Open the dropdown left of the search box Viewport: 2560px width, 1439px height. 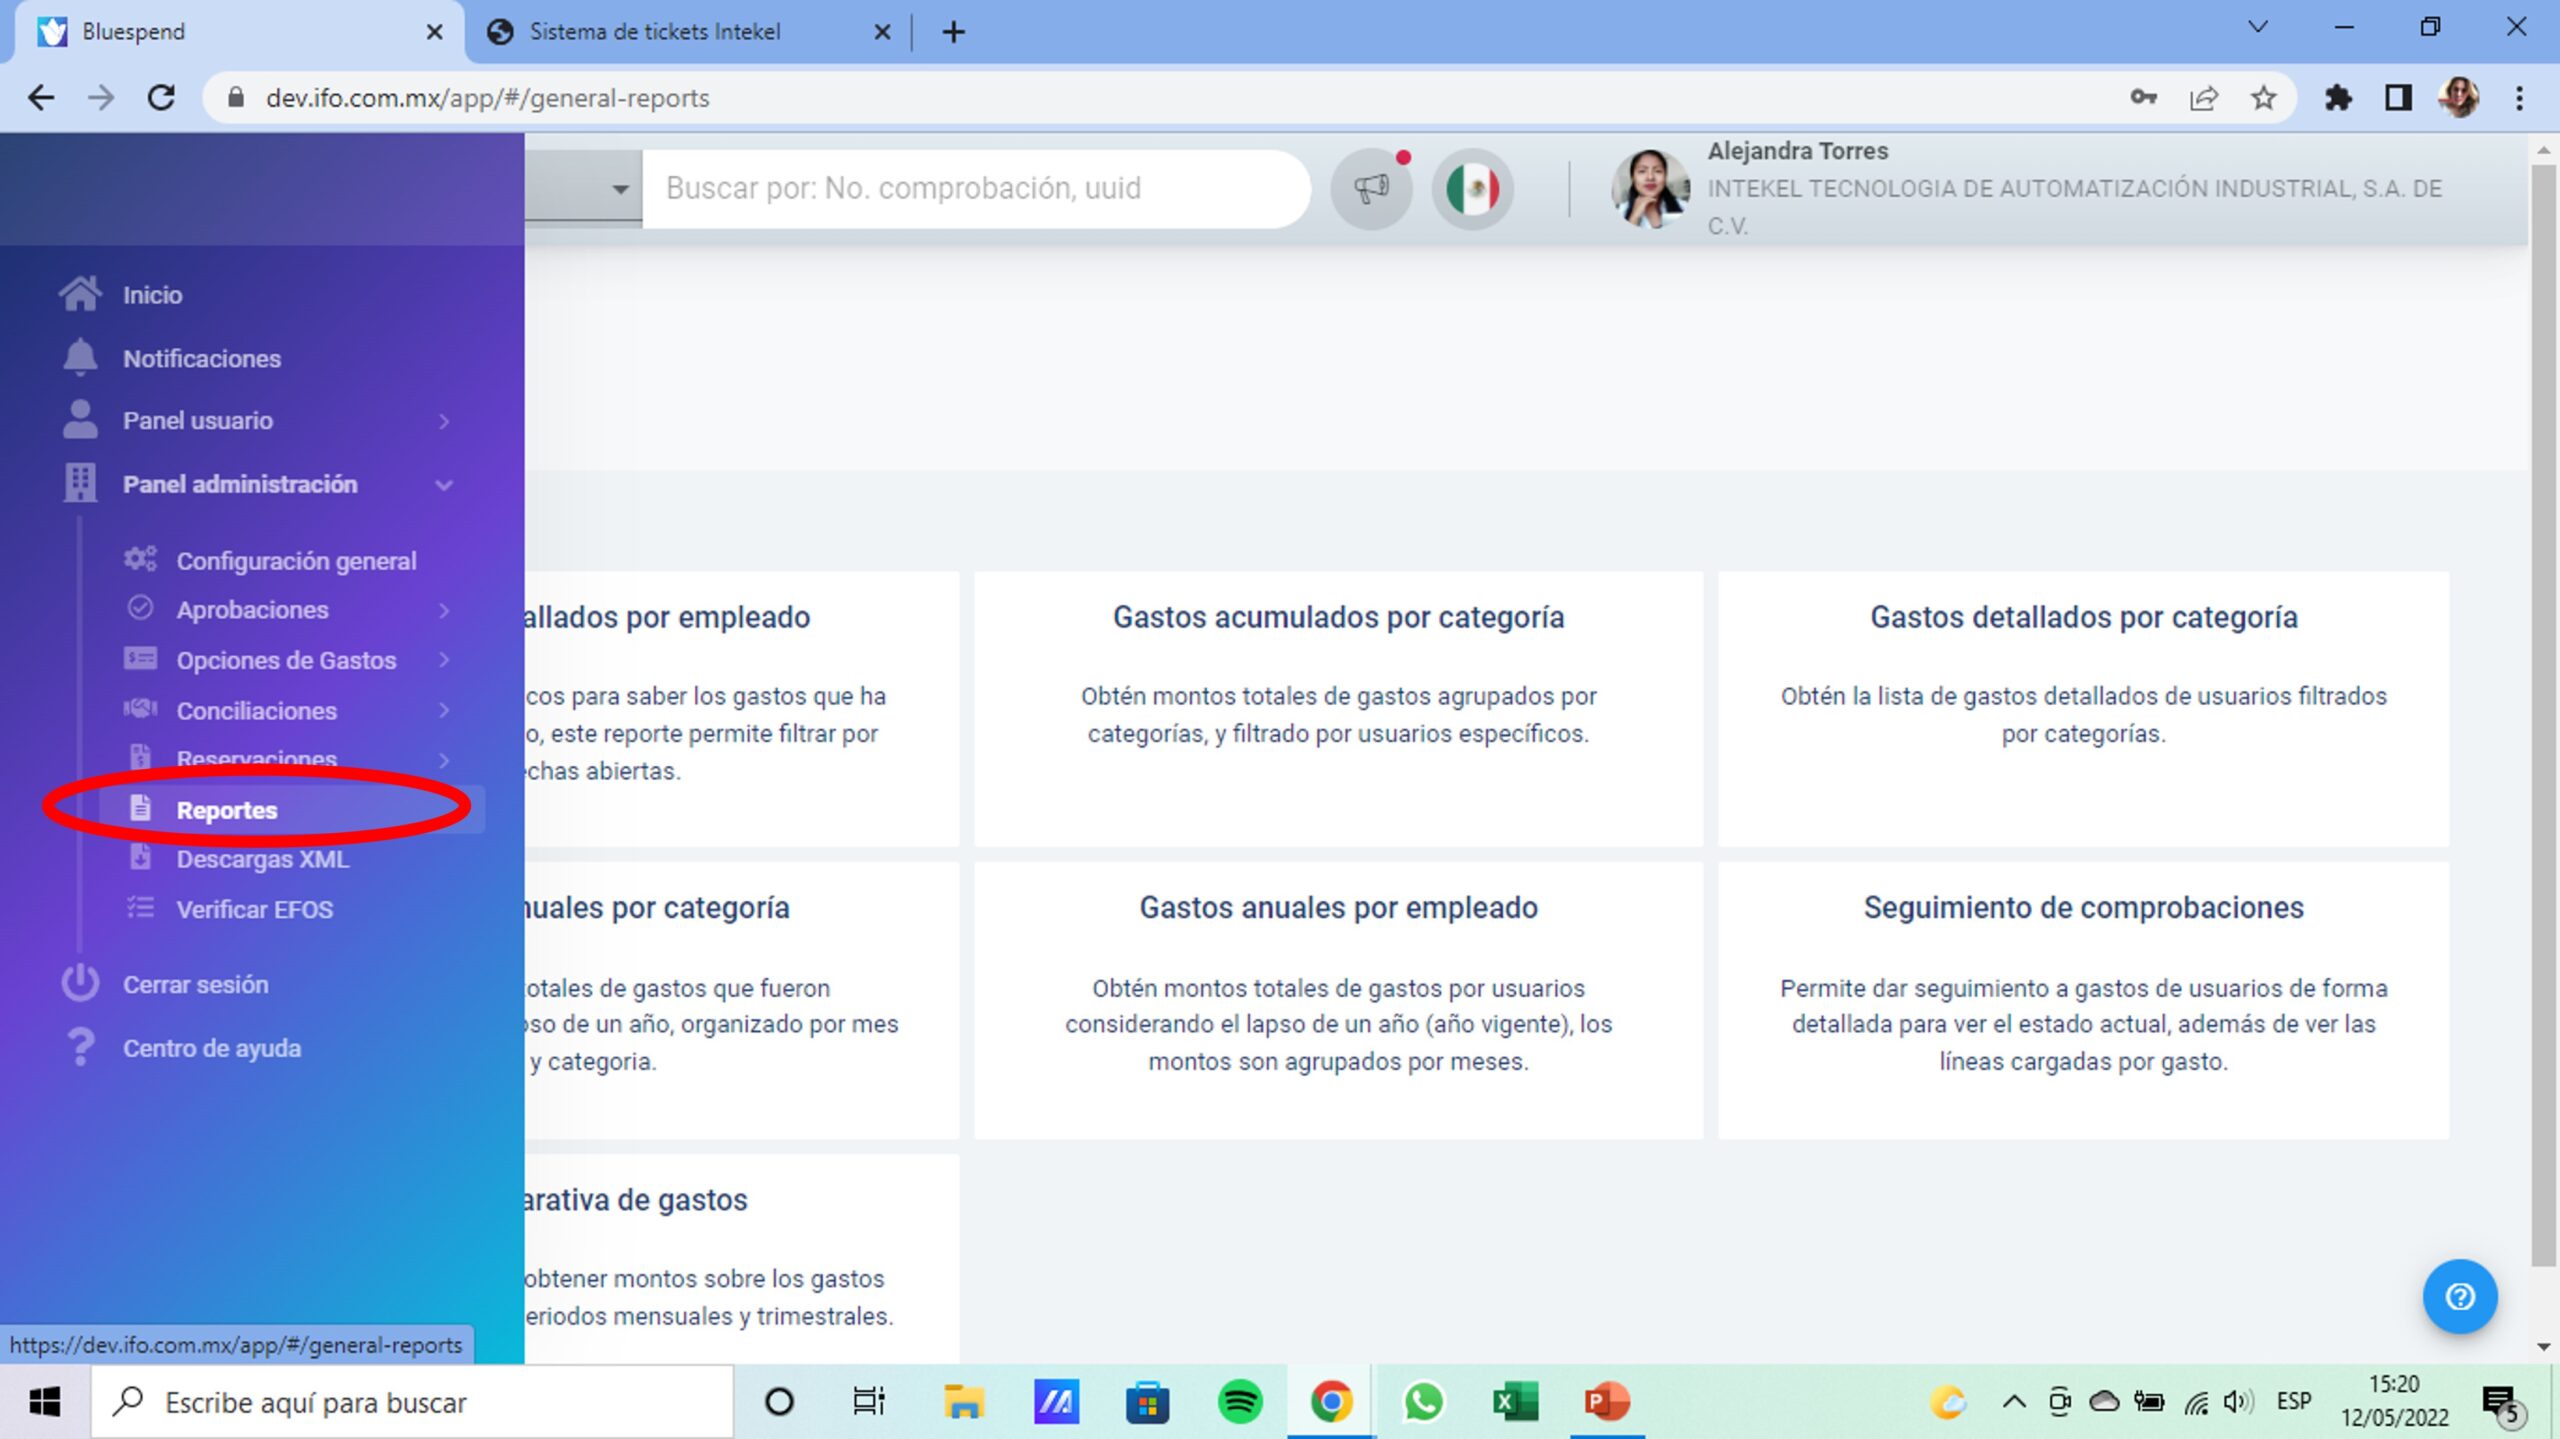point(620,189)
